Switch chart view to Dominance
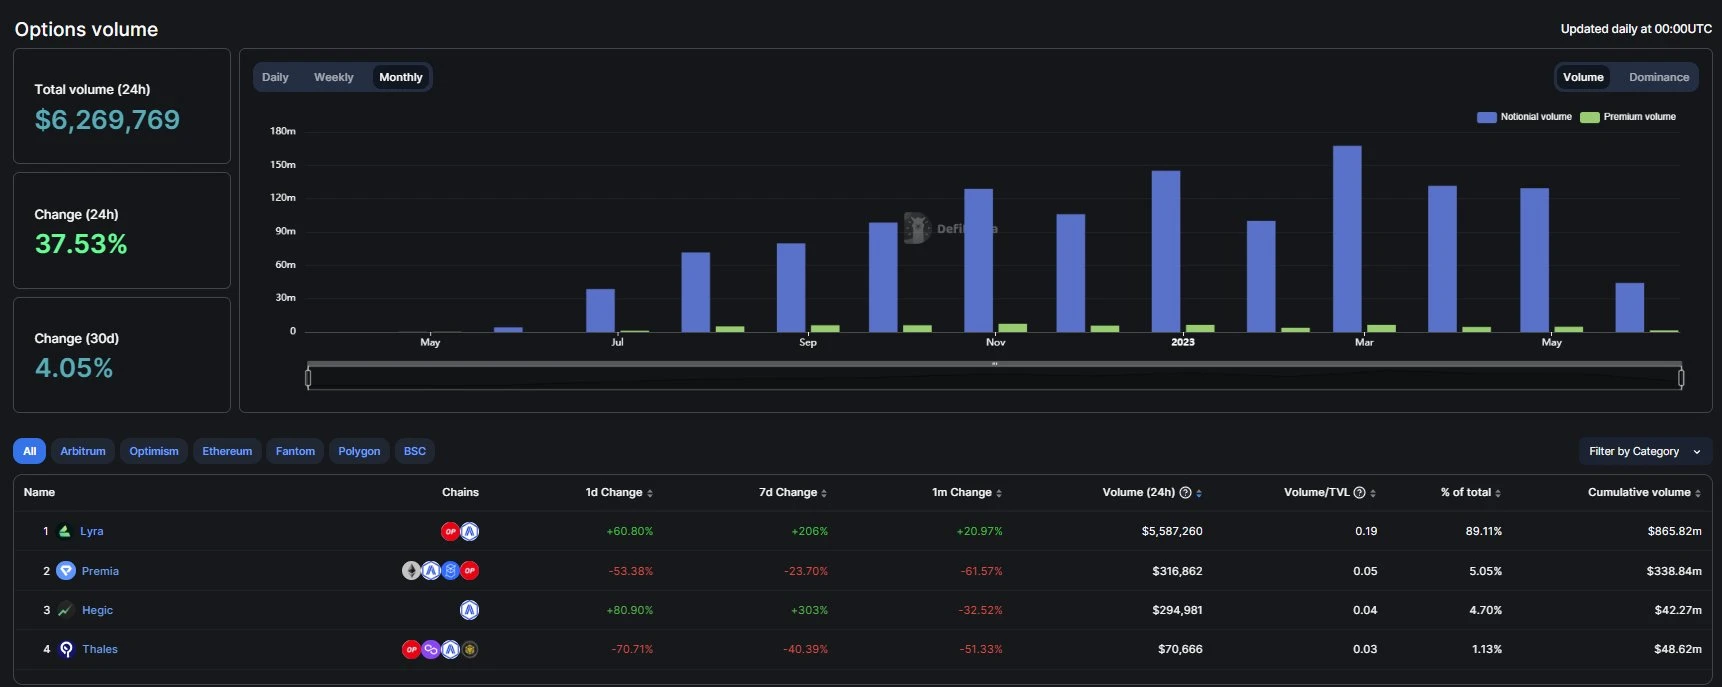The height and width of the screenshot is (687, 1722). (1658, 77)
